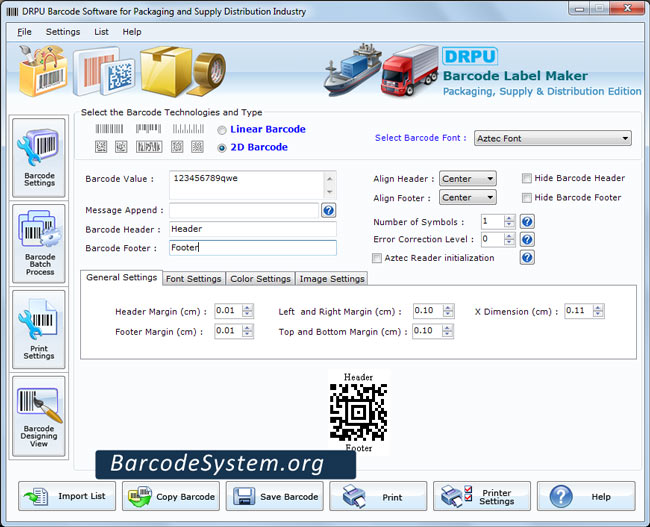Enable Hide Barcode Header checkbox
Image resolution: width=650 pixels, height=527 pixels.
(x=526, y=178)
